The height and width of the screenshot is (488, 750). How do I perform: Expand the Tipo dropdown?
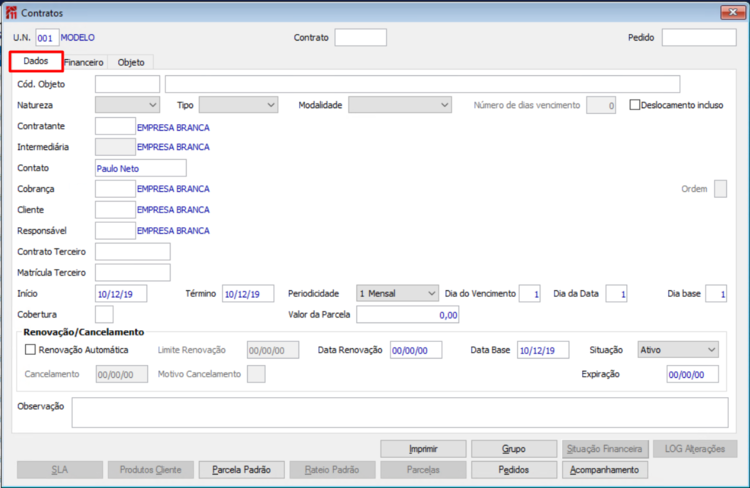pyautogui.click(x=238, y=105)
